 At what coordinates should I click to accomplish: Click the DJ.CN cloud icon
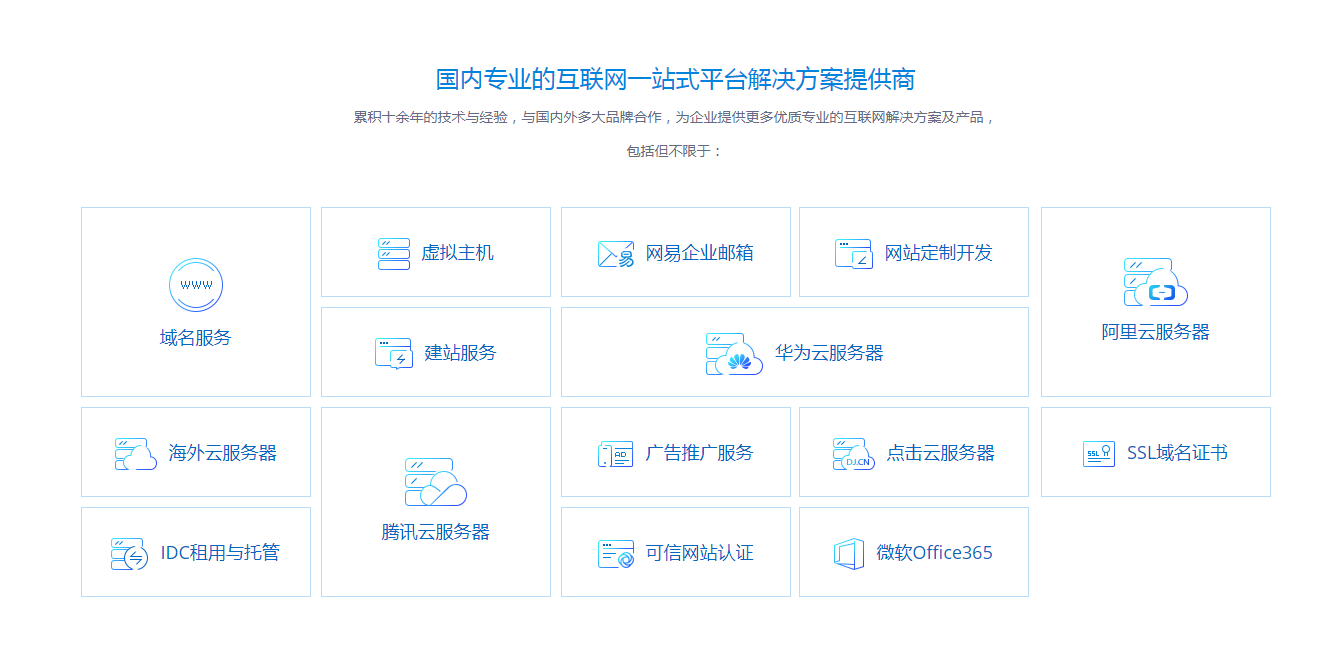(853, 454)
